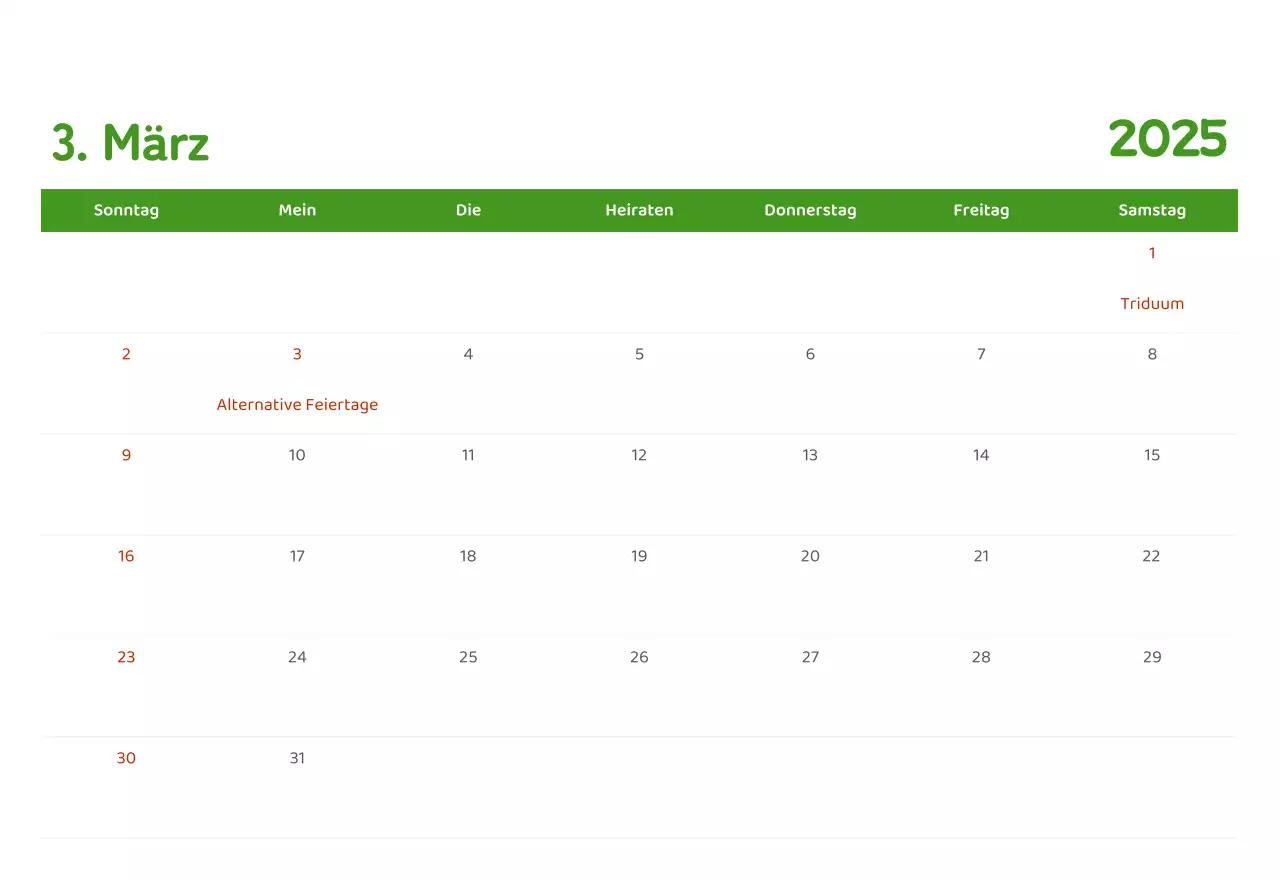Click the Freitag column header
1280x880 pixels.
click(x=981, y=210)
